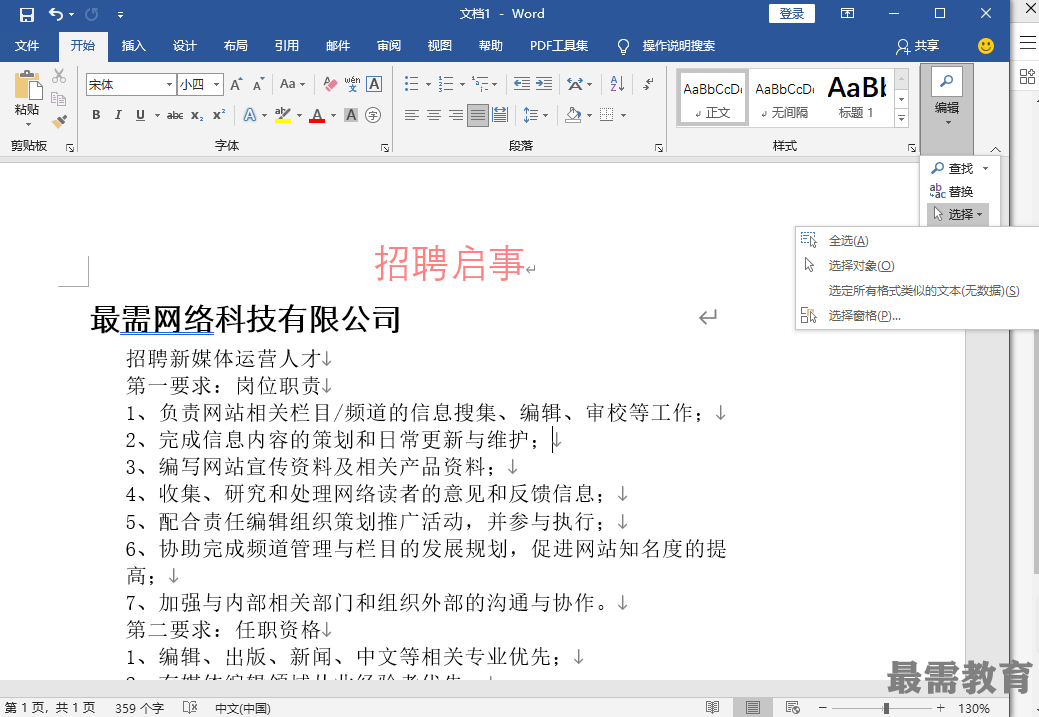The width and height of the screenshot is (1039, 717).
Task: Save the document using the floppy disk icon
Action: click(x=27, y=14)
